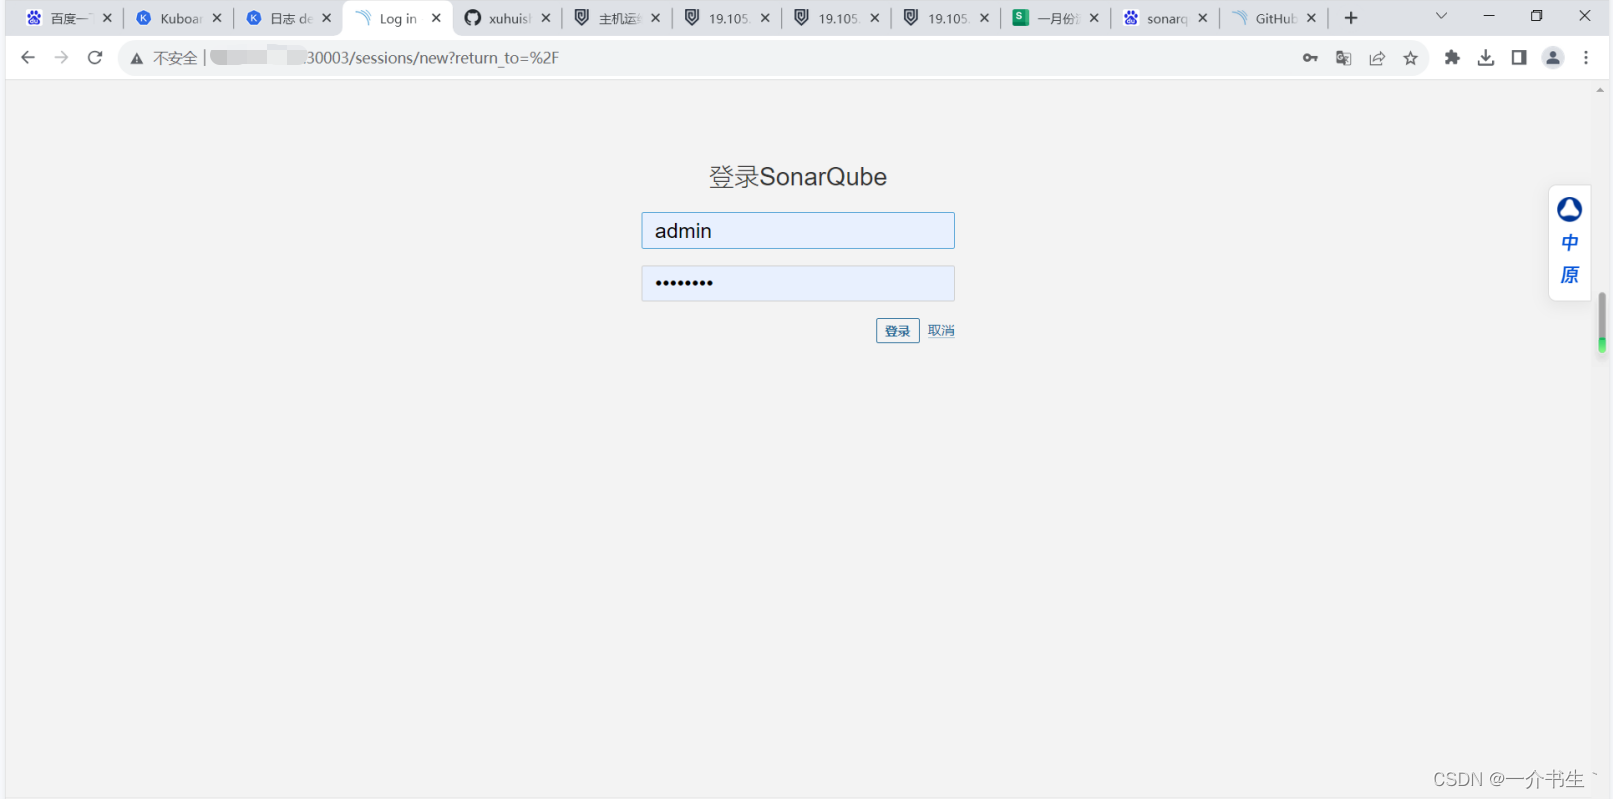The width and height of the screenshot is (1613, 799).
Task: Close the xuhuis GitHub tab
Action: click(546, 18)
